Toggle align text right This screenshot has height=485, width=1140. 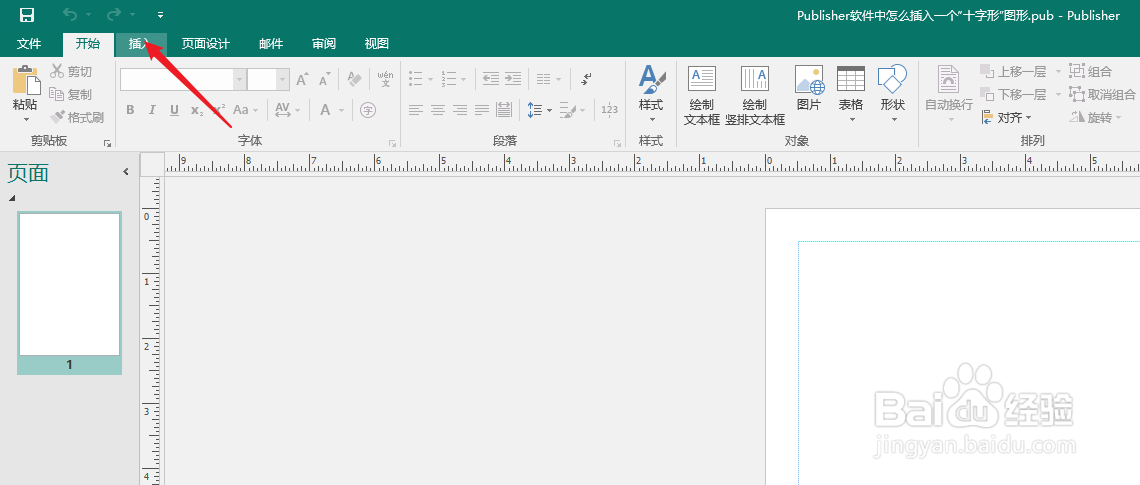click(x=459, y=110)
